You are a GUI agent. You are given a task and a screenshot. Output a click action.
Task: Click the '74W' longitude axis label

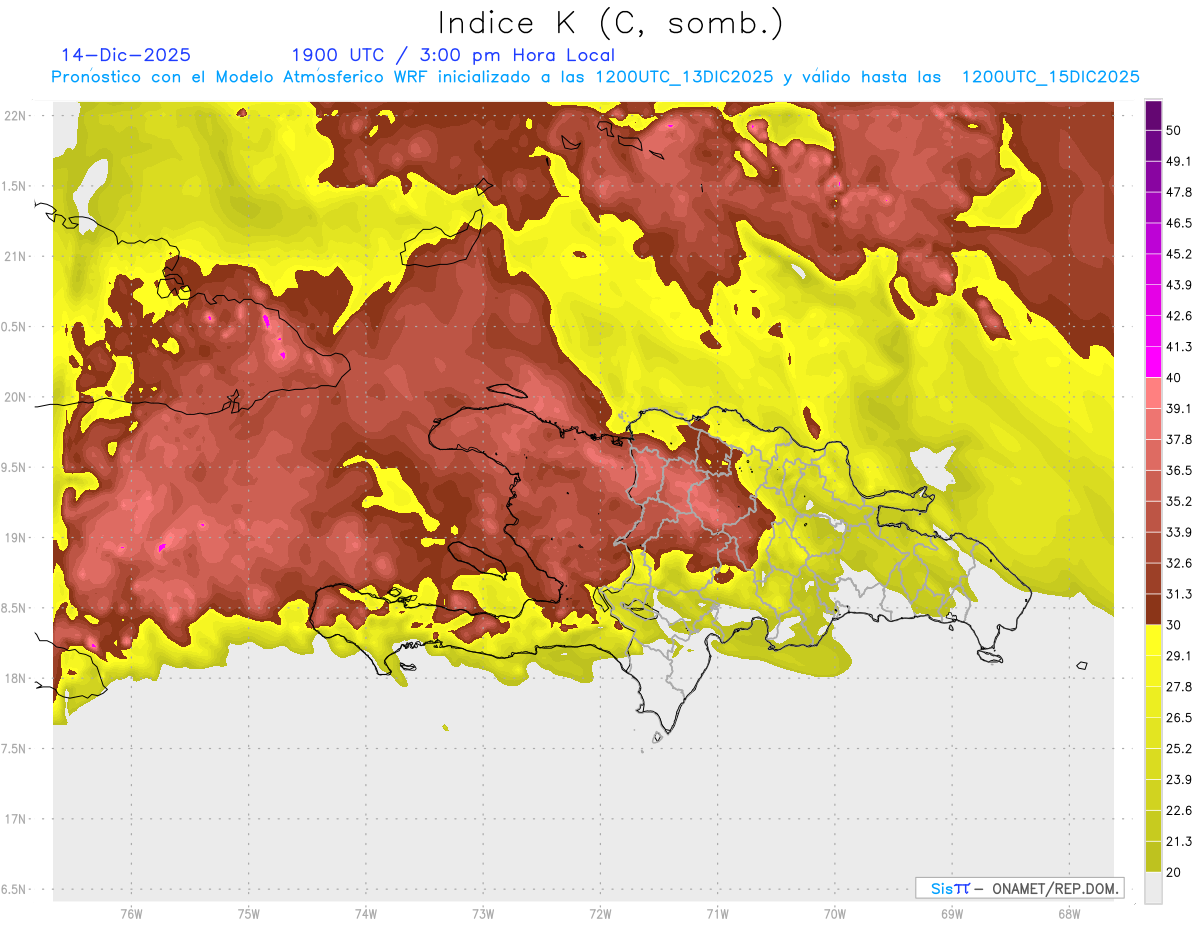click(366, 913)
